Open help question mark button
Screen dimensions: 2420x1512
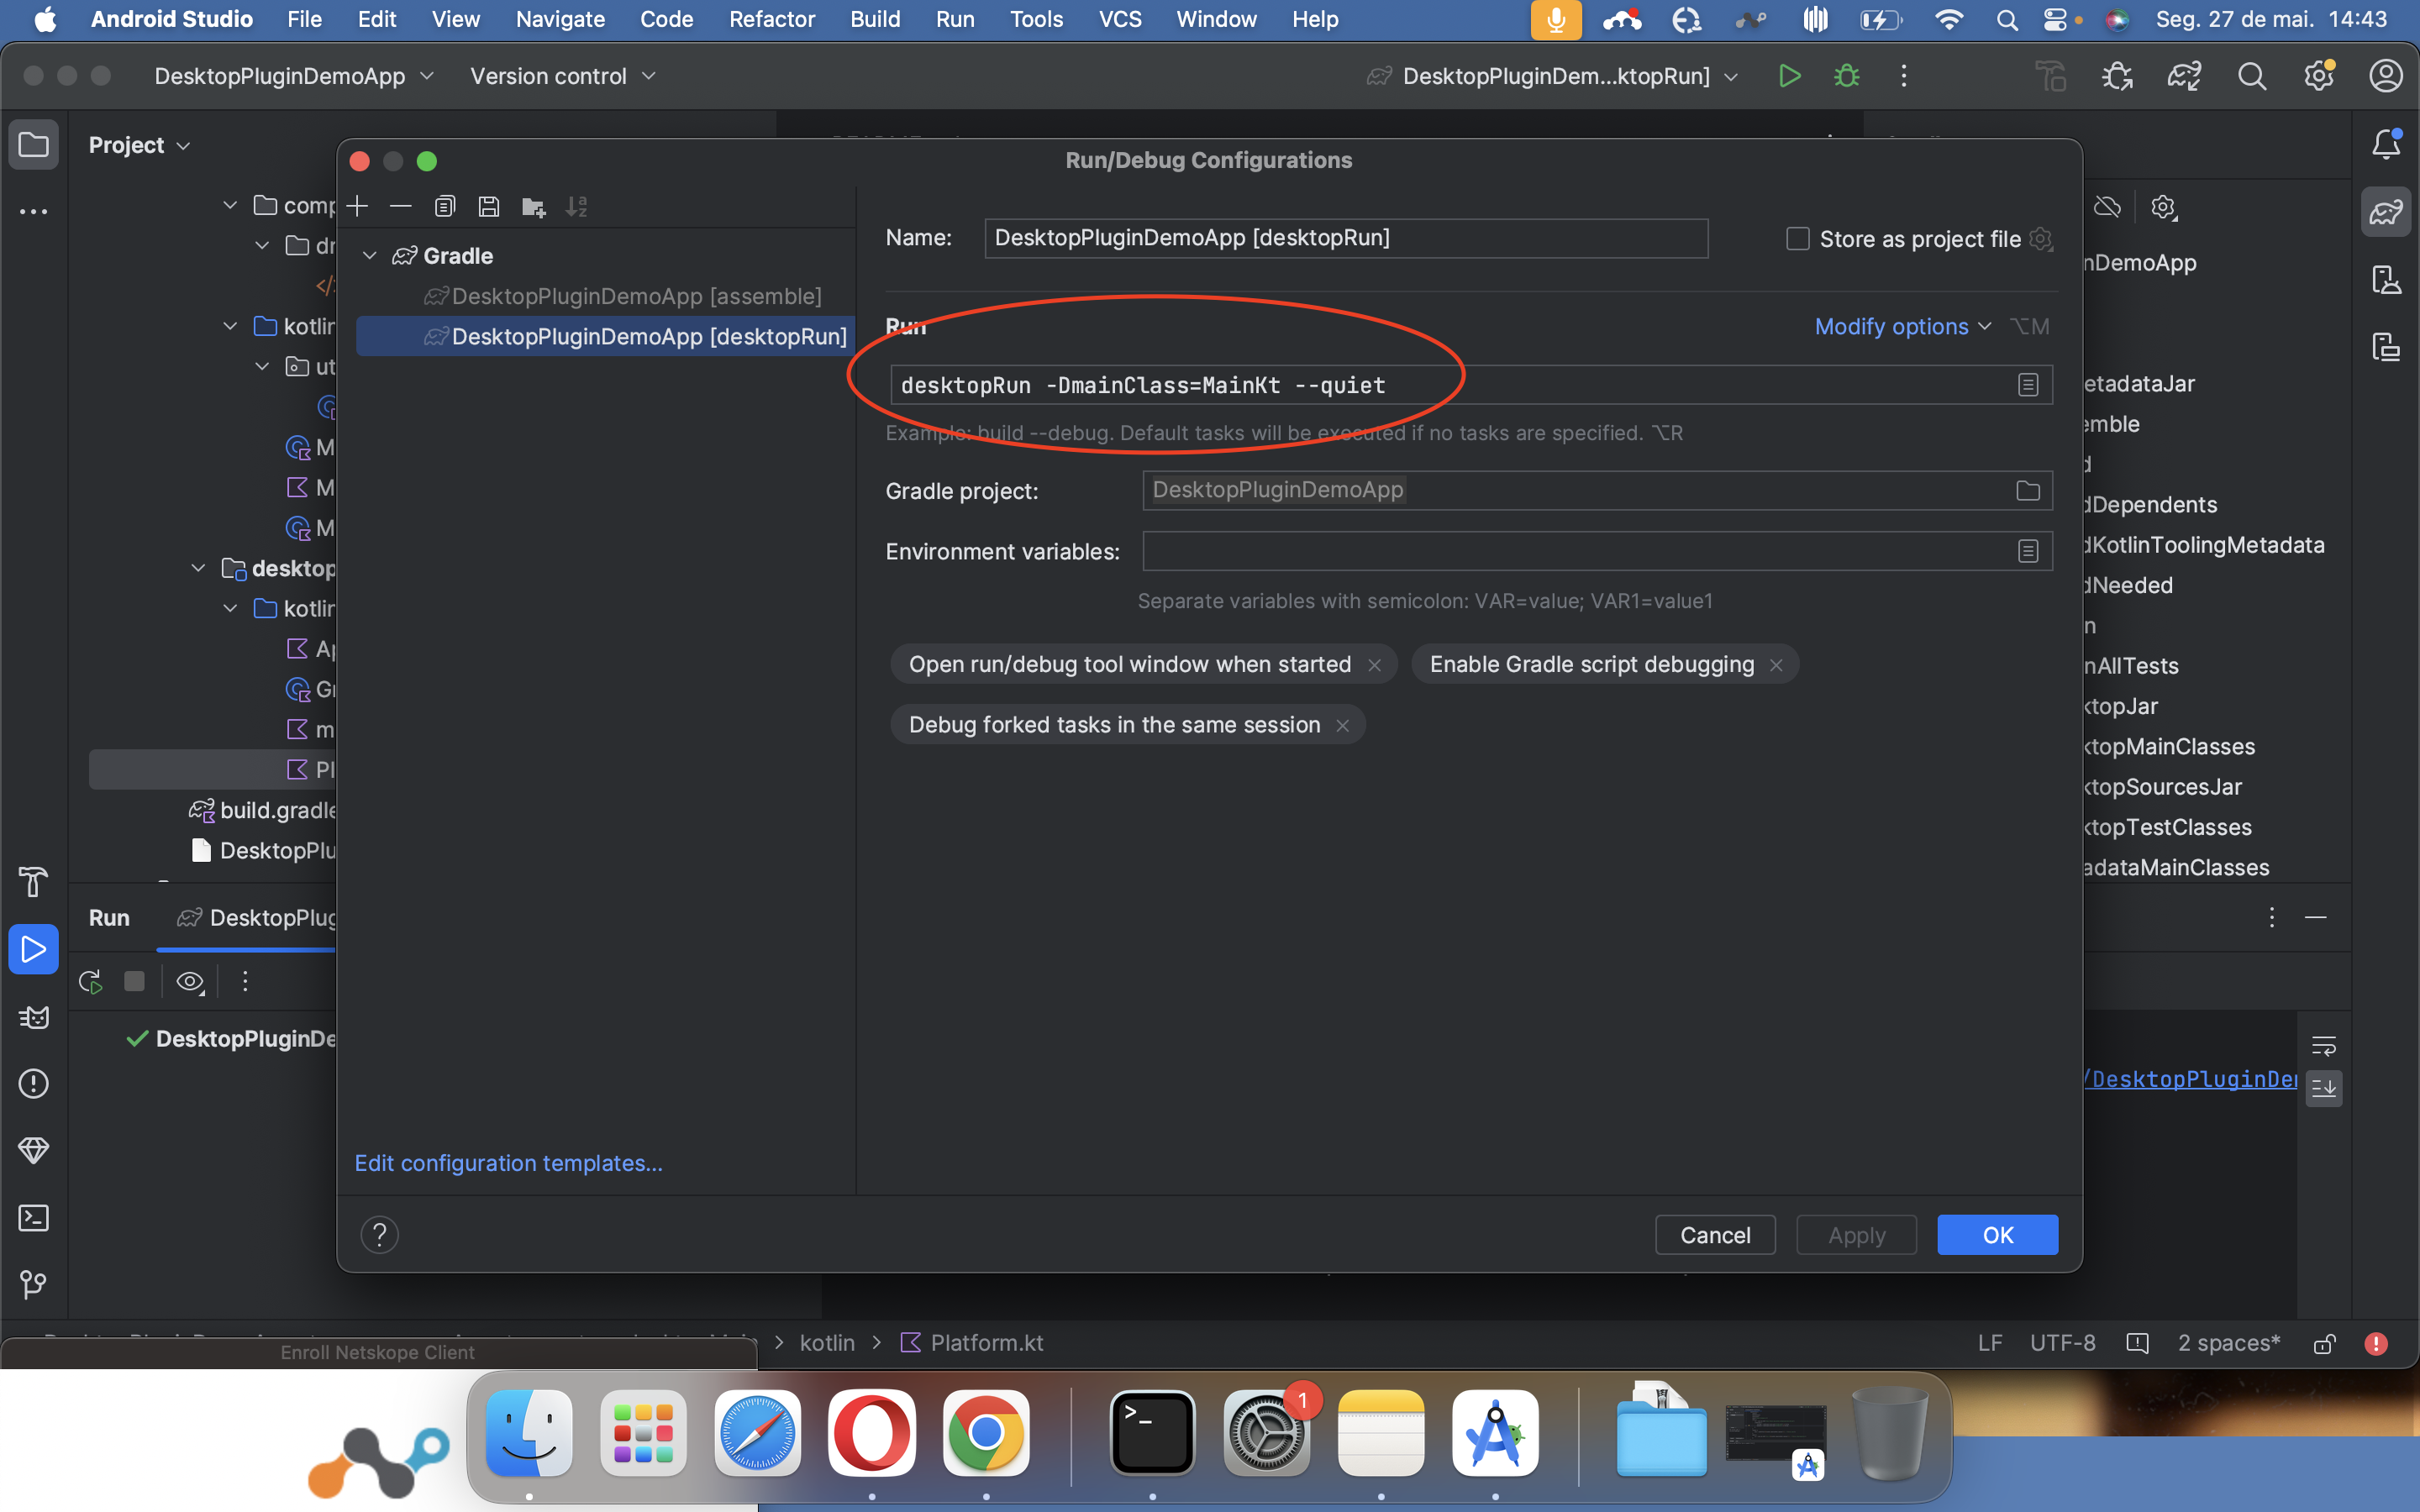pos(380,1235)
